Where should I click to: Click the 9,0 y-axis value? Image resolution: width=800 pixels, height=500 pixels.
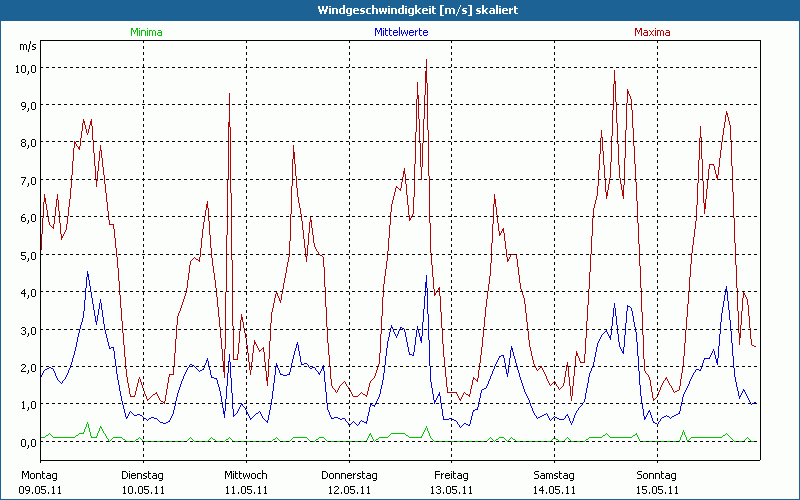(x=29, y=106)
